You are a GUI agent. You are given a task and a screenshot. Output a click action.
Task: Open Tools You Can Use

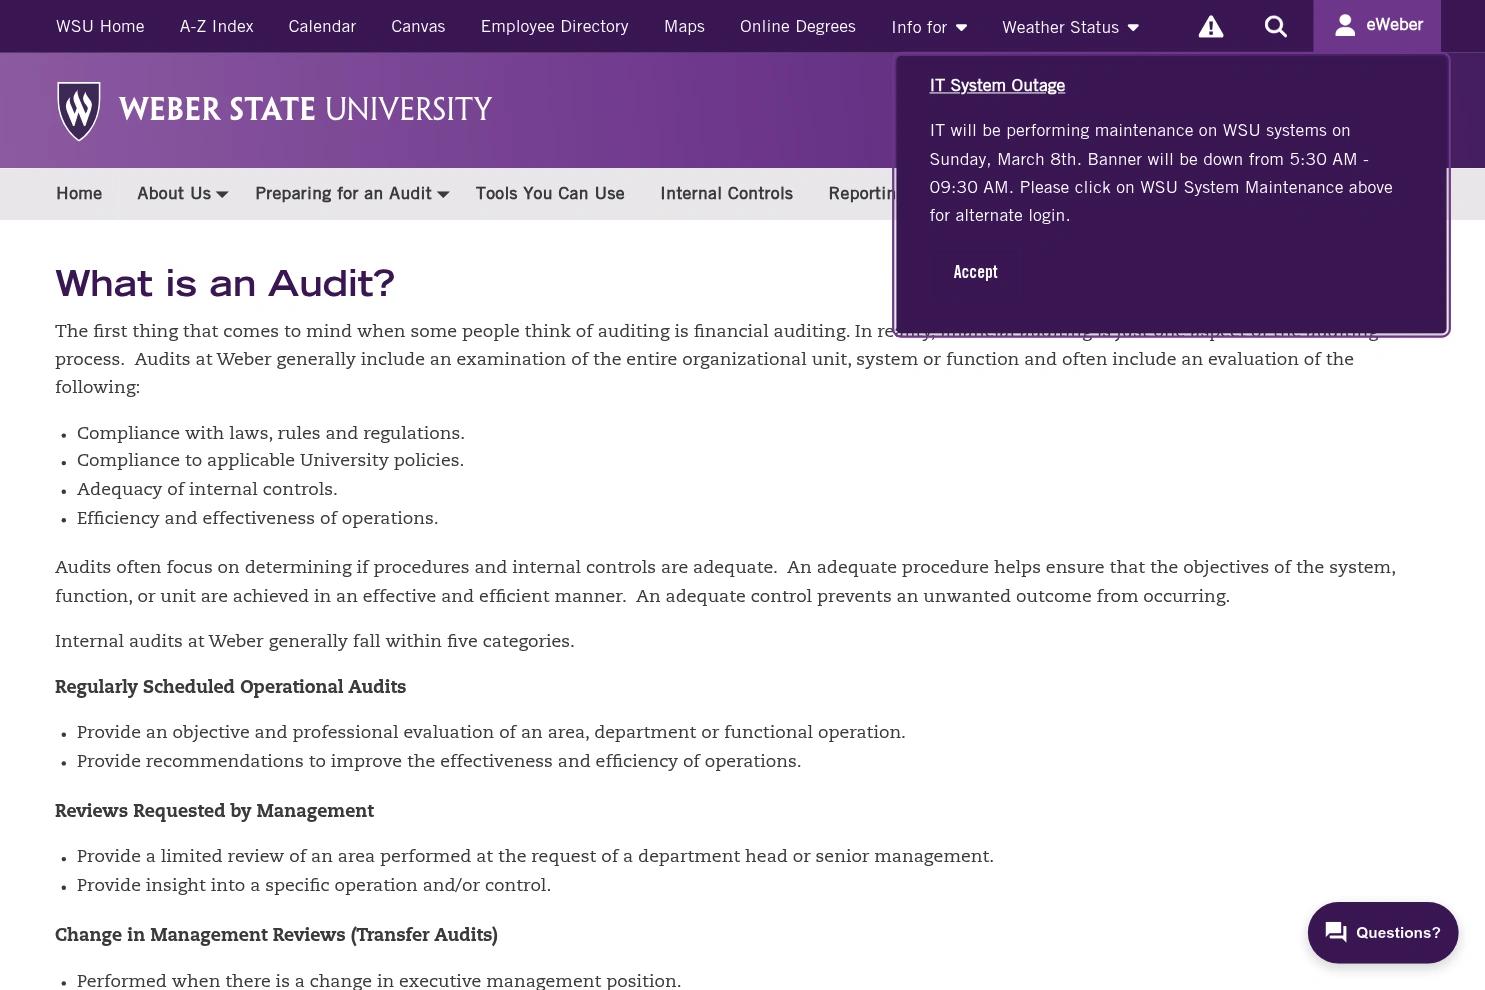pos(550,194)
